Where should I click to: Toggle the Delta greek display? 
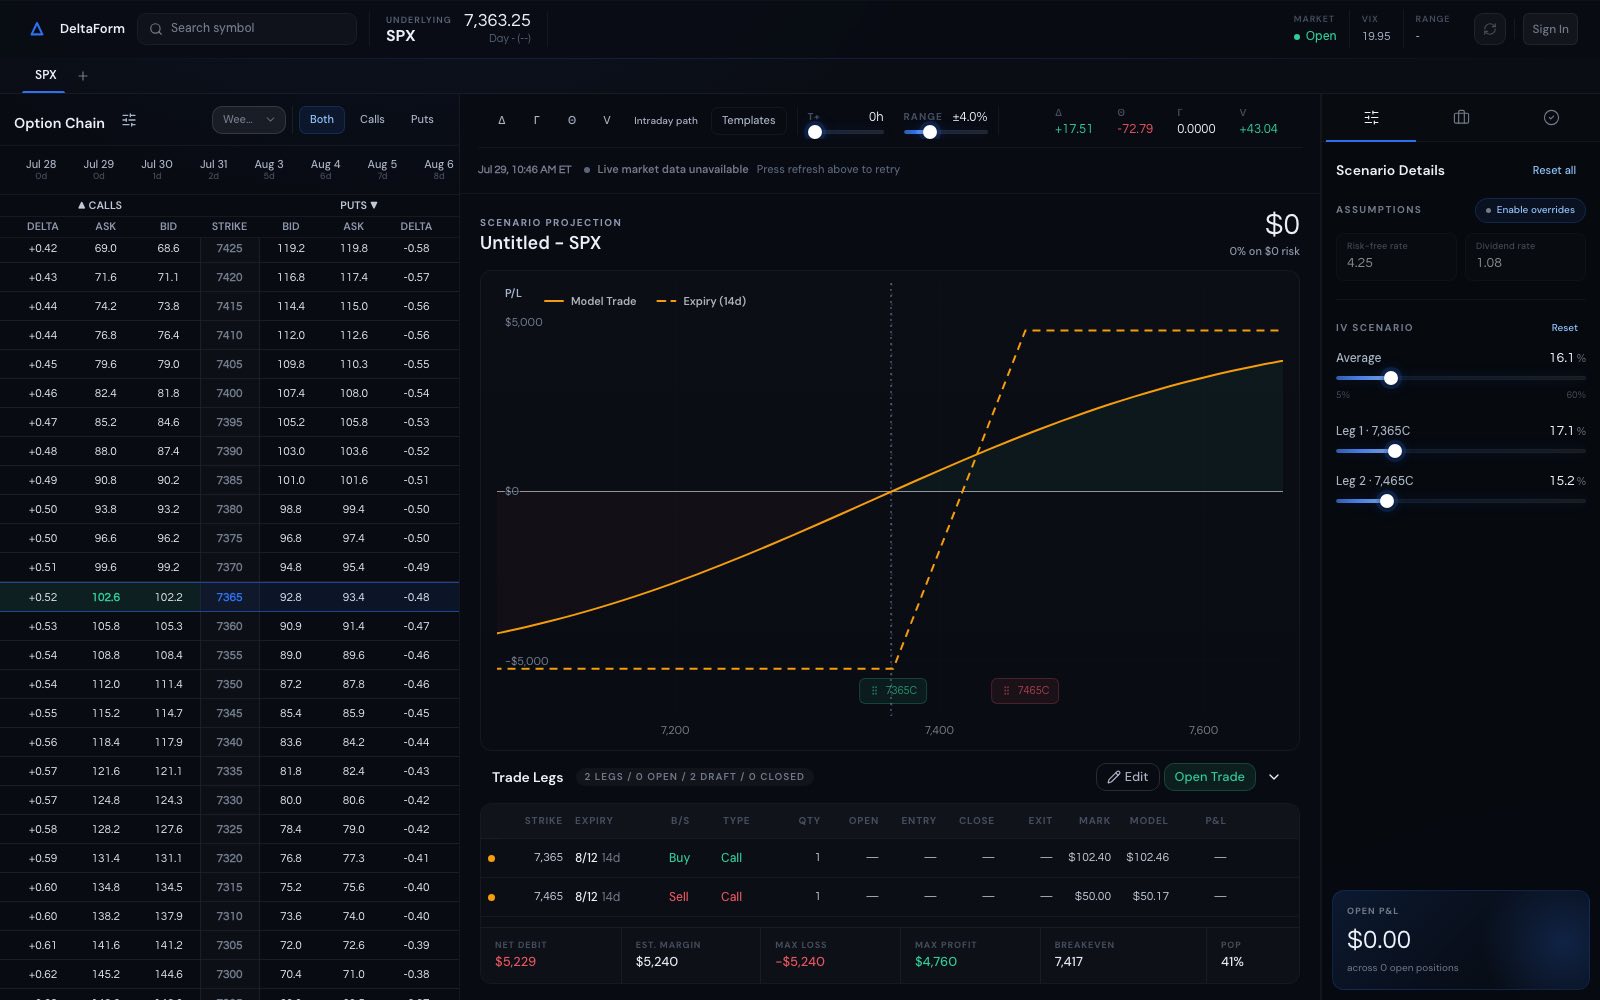tap(501, 120)
